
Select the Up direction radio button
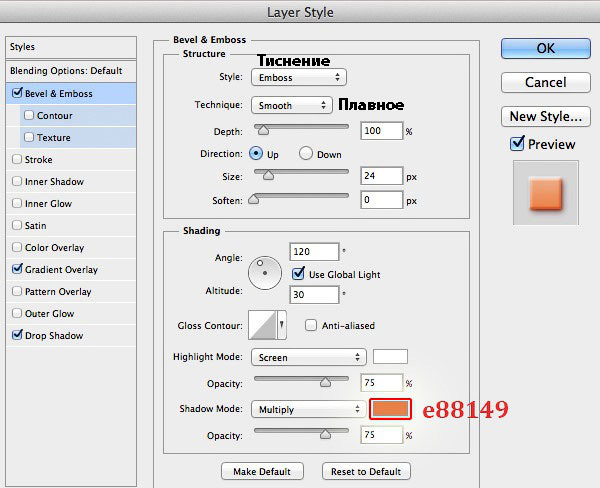(x=256, y=153)
